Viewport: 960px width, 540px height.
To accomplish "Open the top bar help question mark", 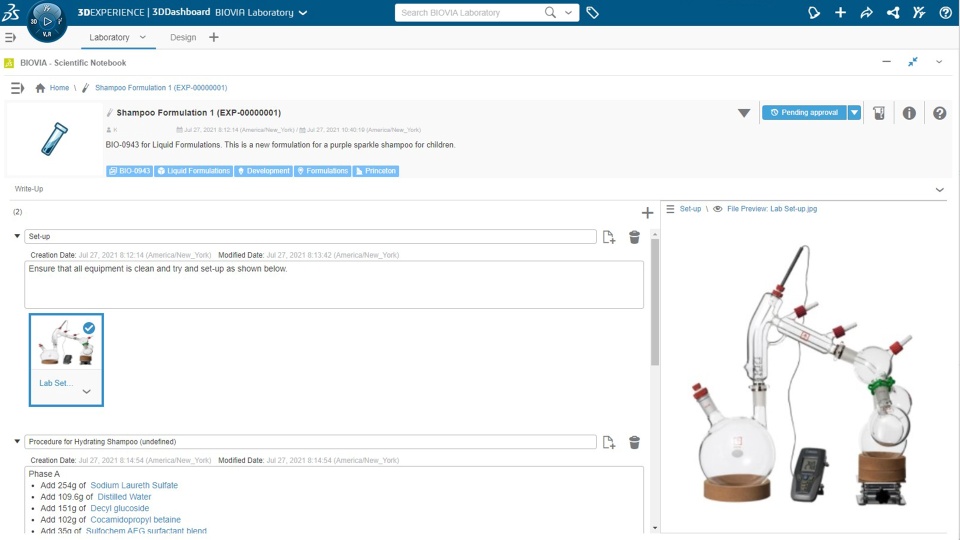I will point(945,12).
